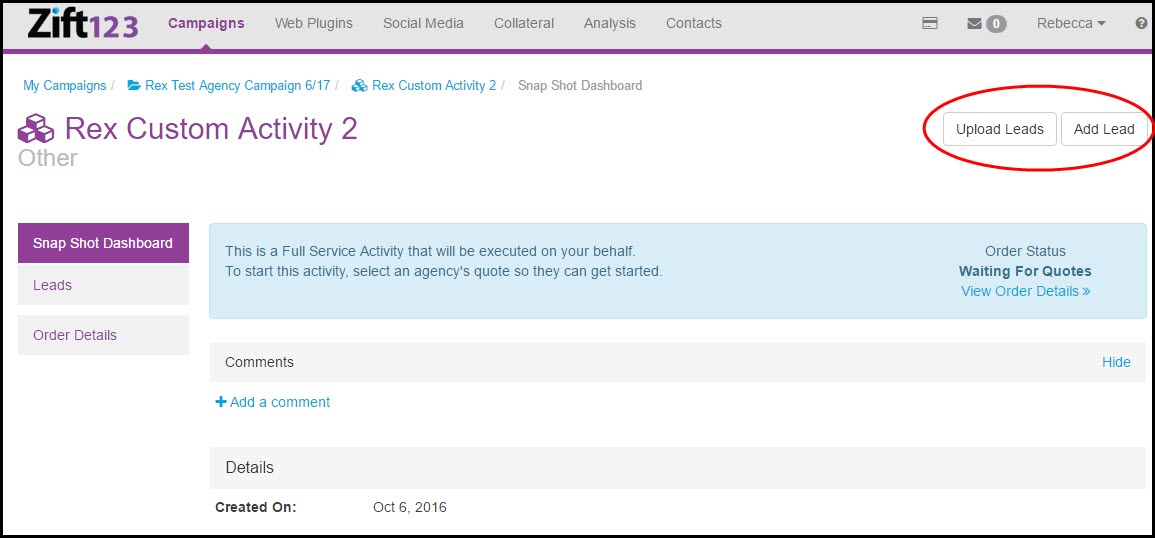1155x538 pixels.
Task: Open the Campaigns menu
Action: tap(206, 24)
